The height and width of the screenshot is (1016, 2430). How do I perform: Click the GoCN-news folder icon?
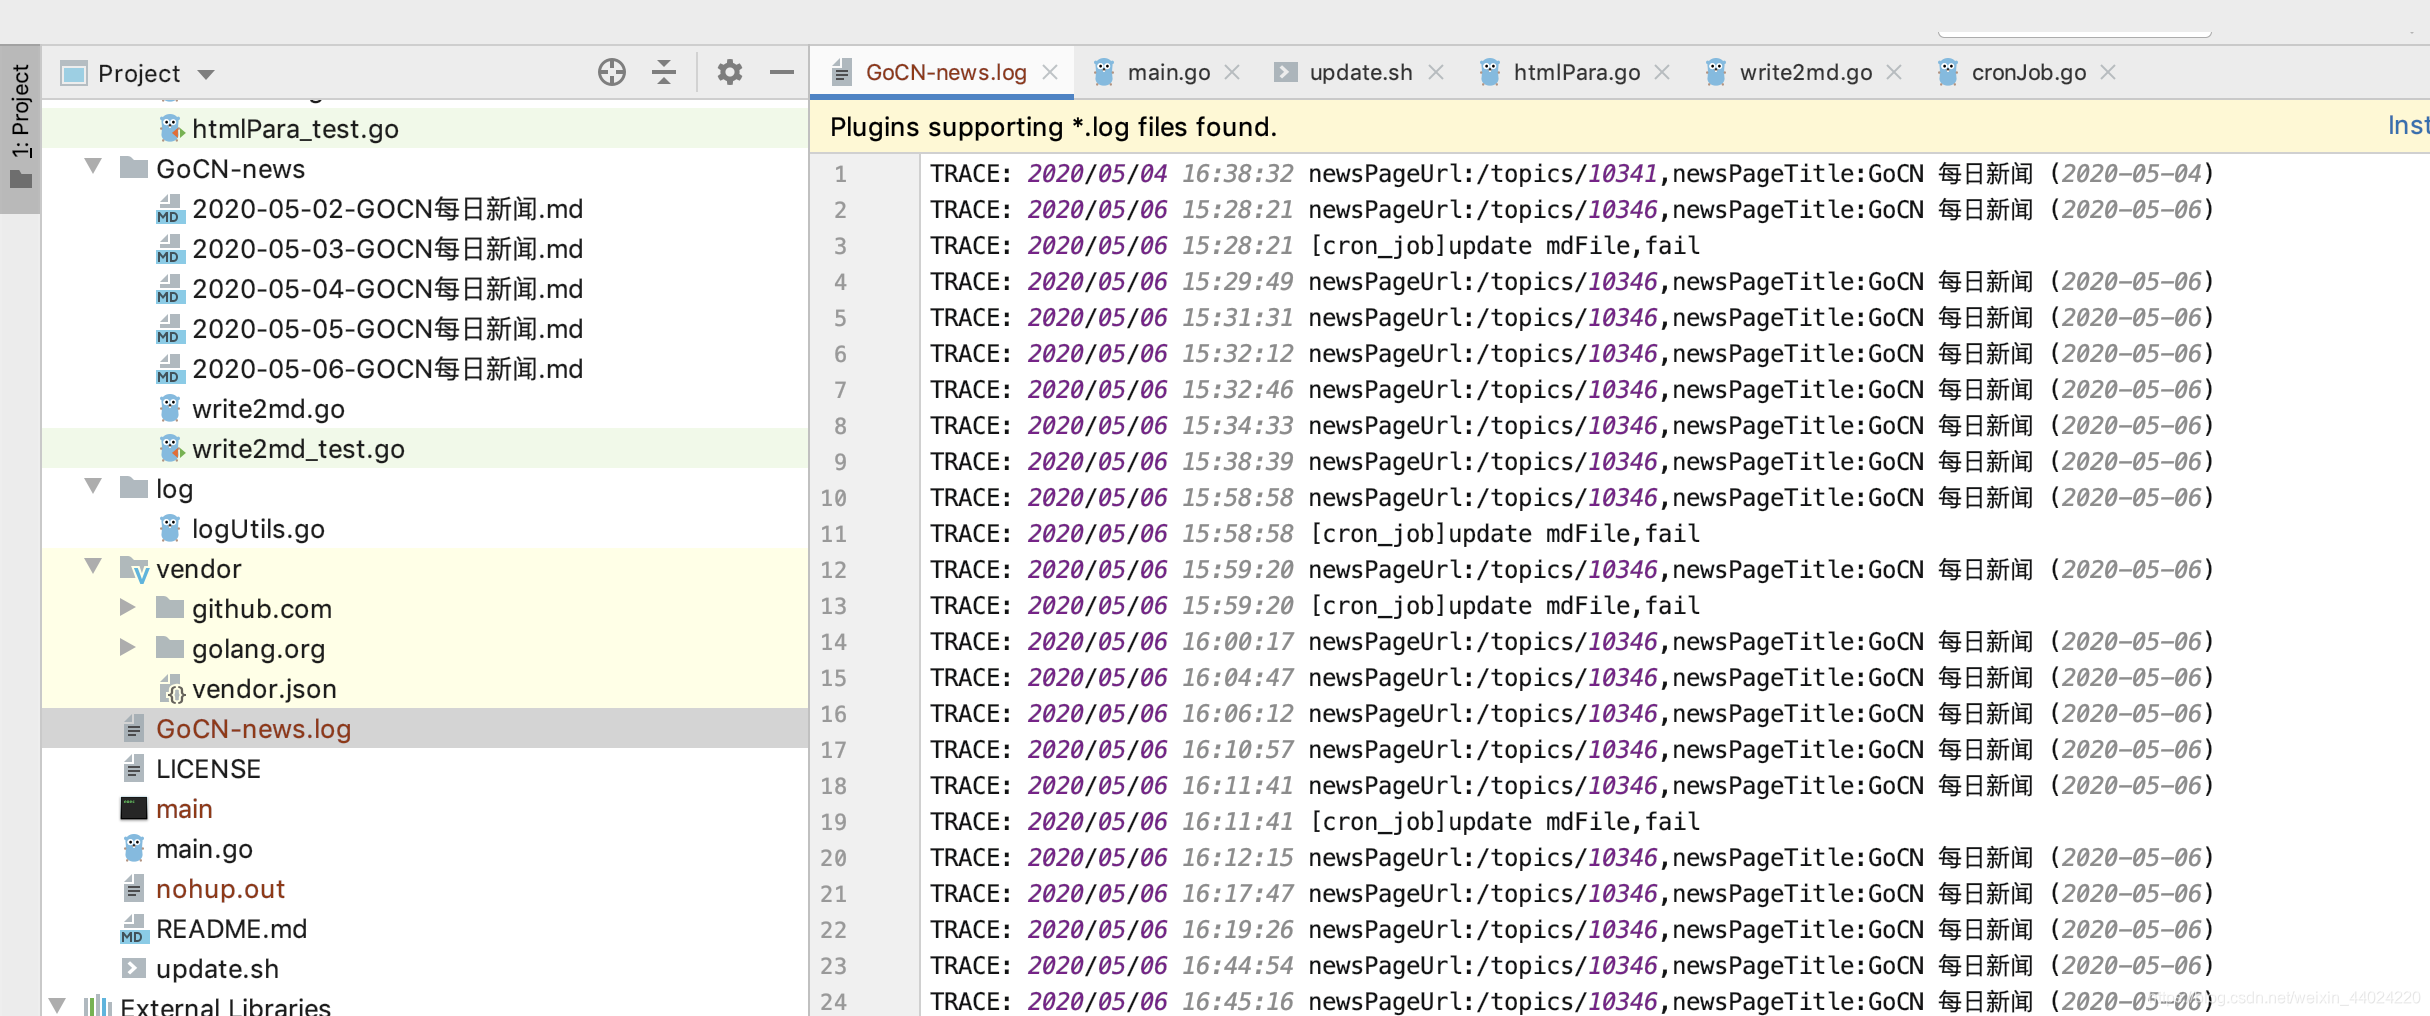tap(134, 167)
